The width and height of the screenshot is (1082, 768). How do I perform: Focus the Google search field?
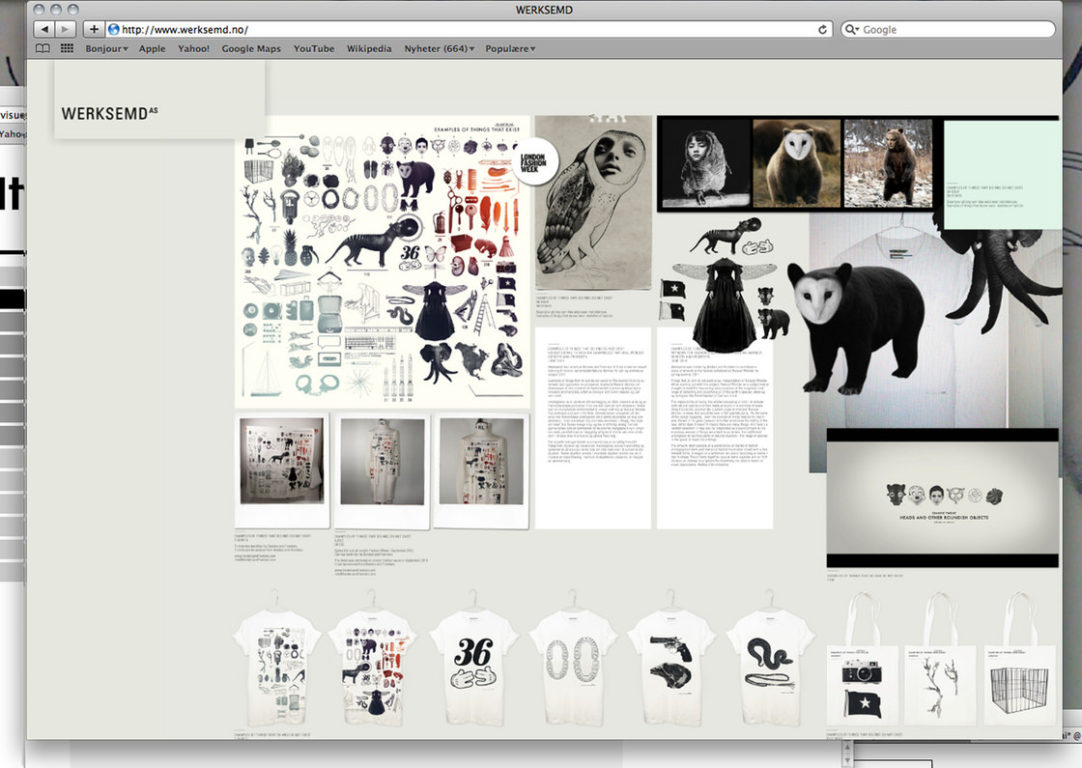tap(948, 30)
